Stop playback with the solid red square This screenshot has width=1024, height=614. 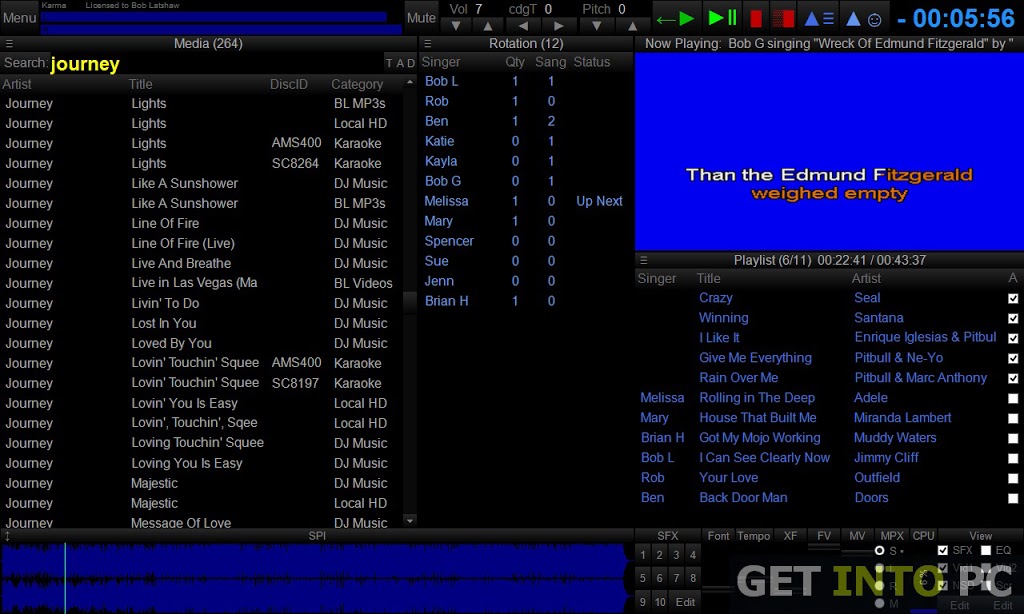pos(756,18)
